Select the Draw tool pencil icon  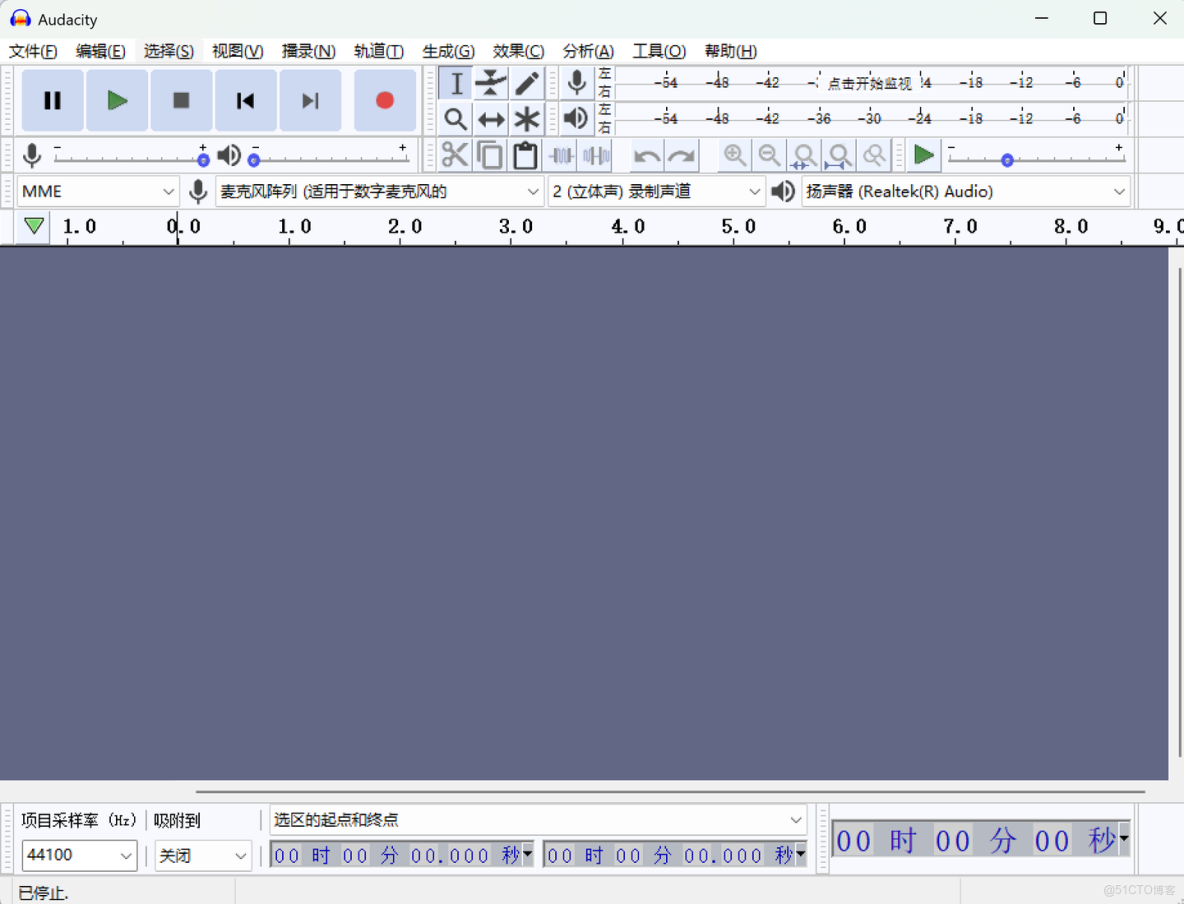(527, 83)
